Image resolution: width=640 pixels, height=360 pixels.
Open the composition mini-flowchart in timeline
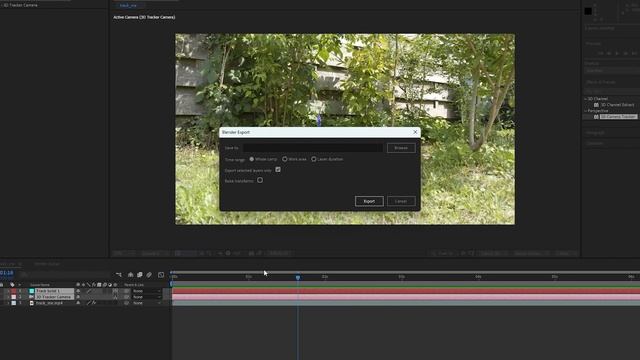(119, 275)
